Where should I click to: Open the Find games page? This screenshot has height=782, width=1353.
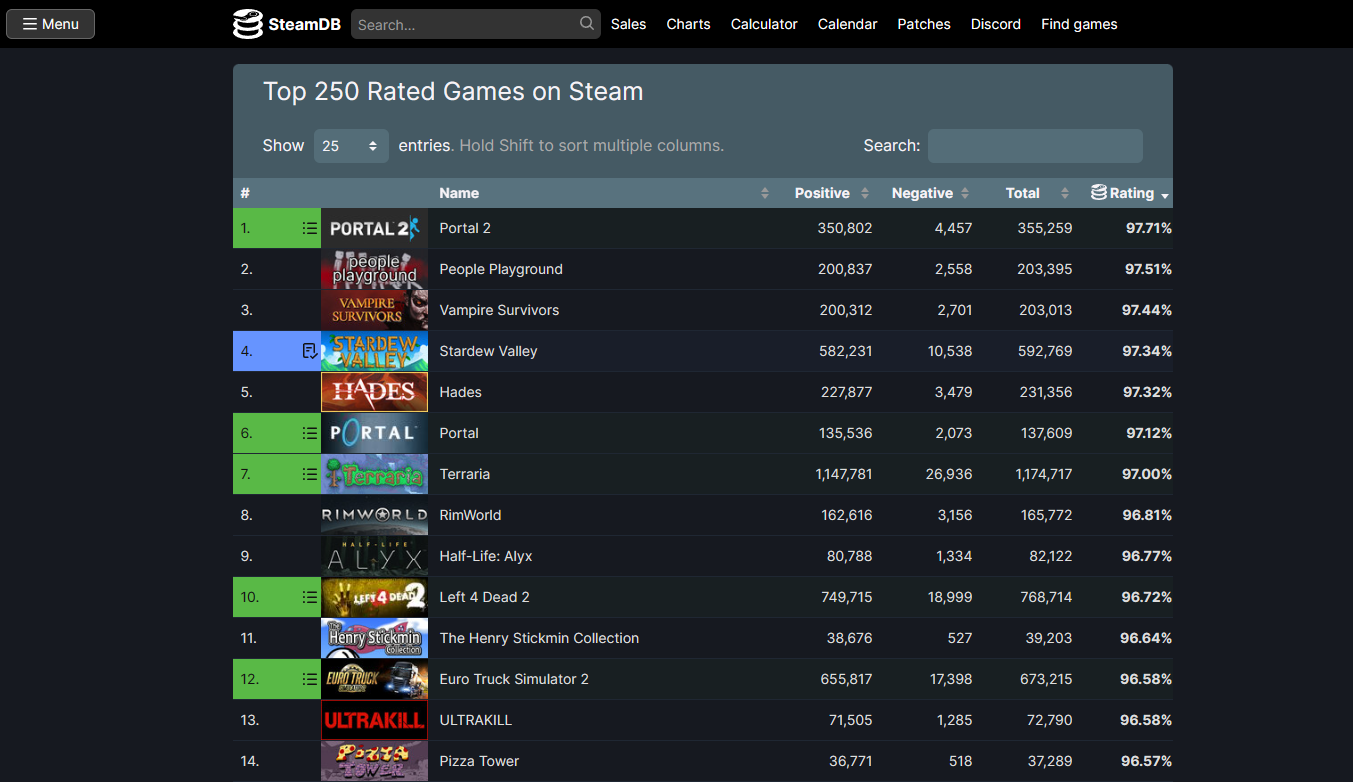[1079, 24]
